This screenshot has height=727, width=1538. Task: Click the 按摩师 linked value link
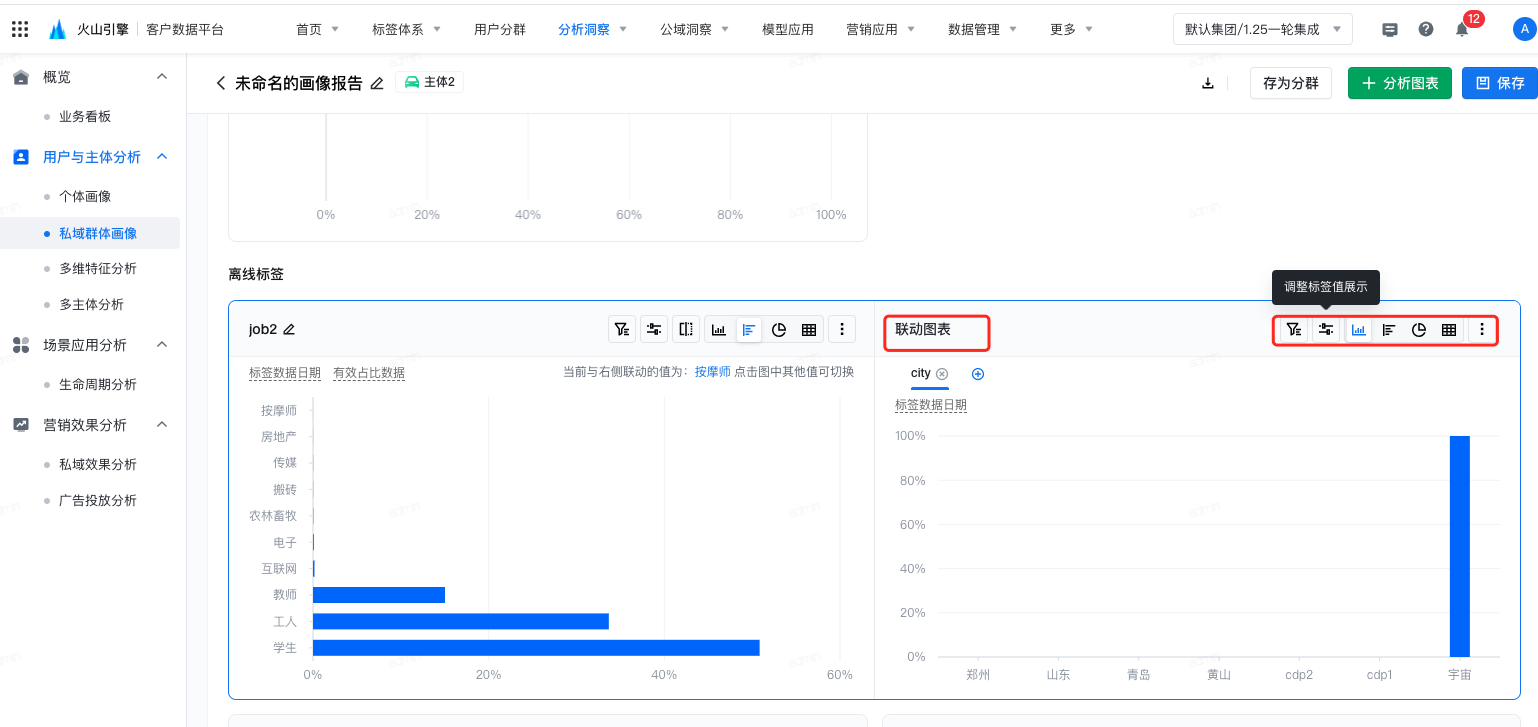(x=713, y=372)
